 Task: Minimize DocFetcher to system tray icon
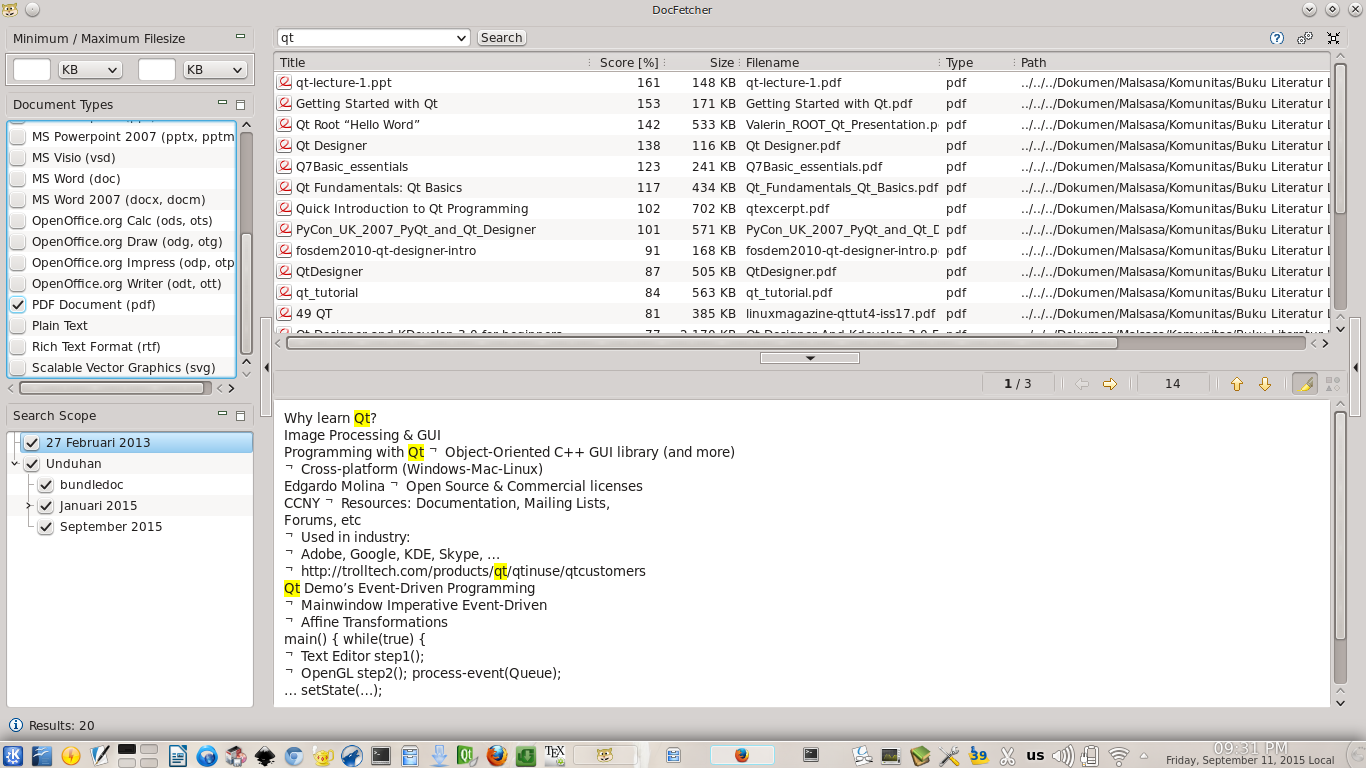[x=1333, y=38]
